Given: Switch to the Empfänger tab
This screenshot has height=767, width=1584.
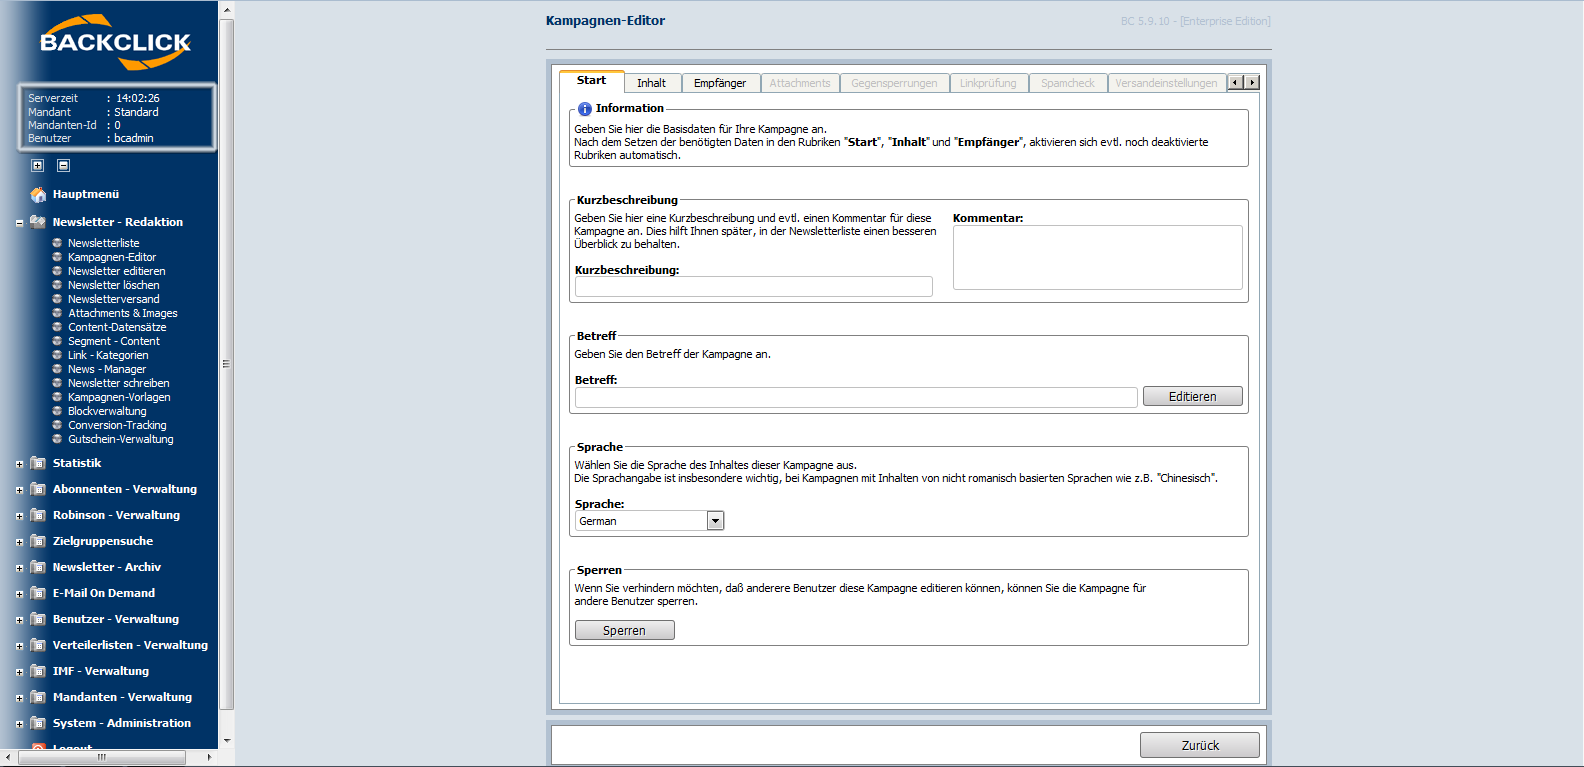Looking at the screenshot, I should pyautogui.click(x=720, y=83).
